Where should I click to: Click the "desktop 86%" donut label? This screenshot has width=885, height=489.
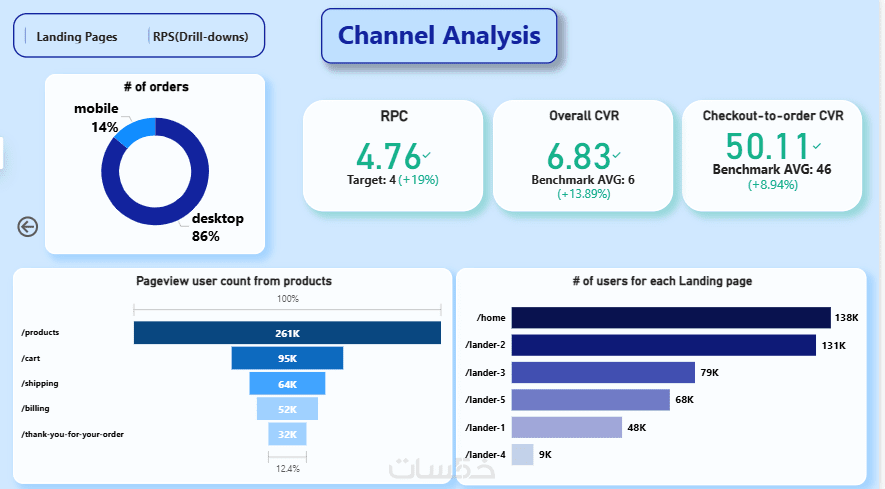pos(217,227)
